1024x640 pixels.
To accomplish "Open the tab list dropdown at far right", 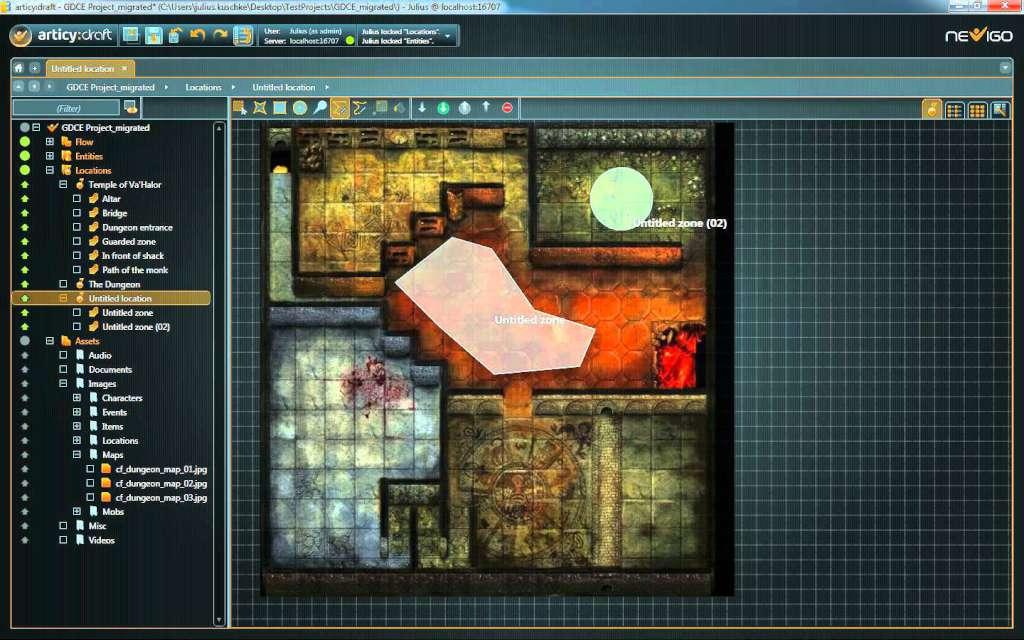I will tap(1005, 68).
